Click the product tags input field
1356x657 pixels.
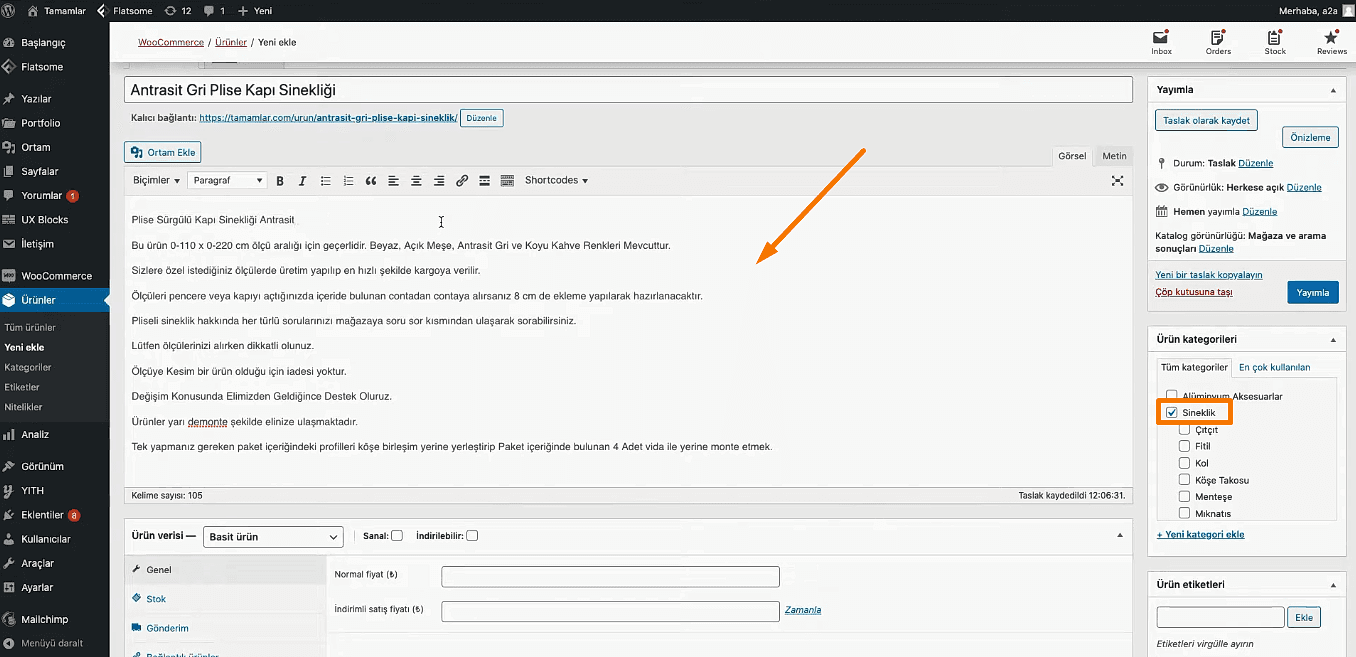coord(1220,617)
